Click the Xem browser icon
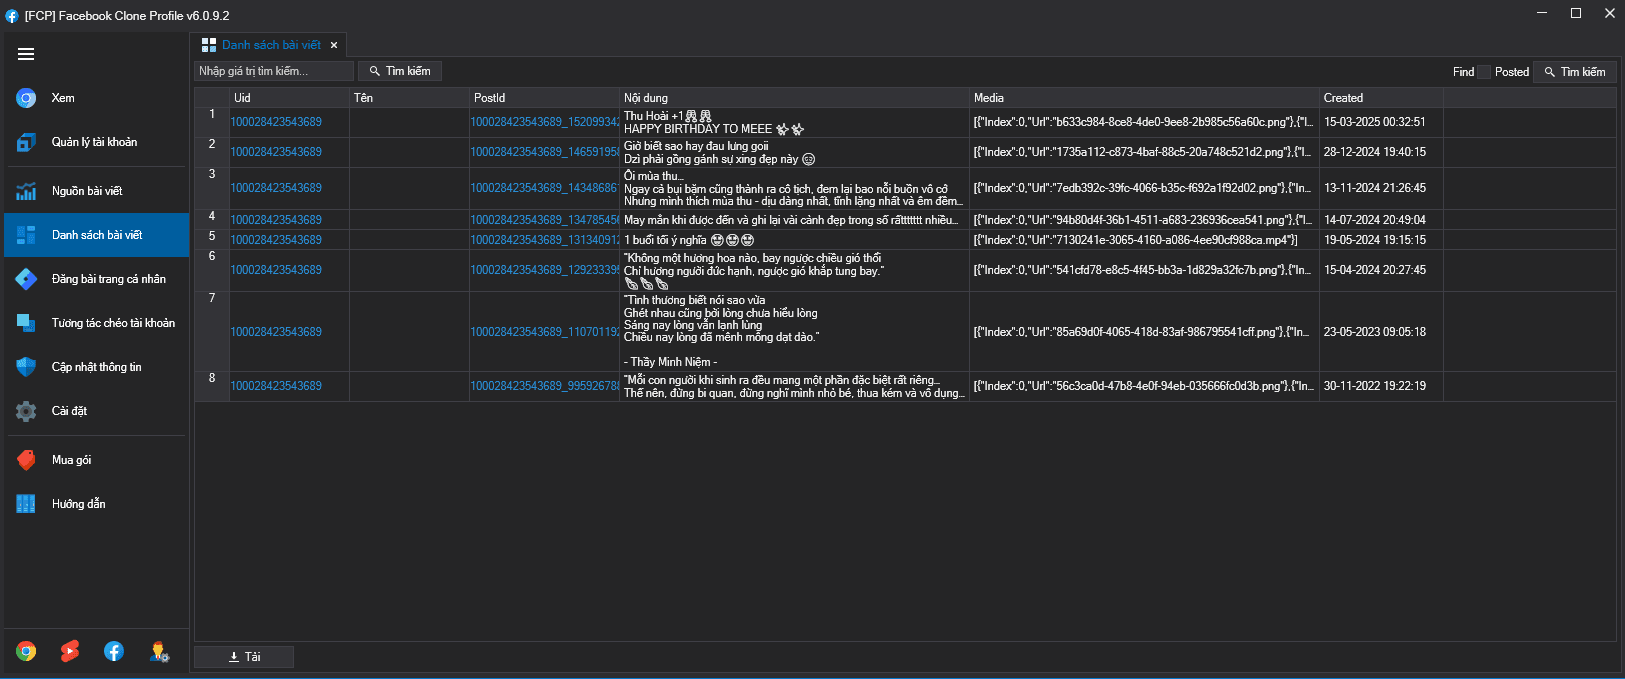The width and height of the screenshot is (1625, 679). click(26, 98)
